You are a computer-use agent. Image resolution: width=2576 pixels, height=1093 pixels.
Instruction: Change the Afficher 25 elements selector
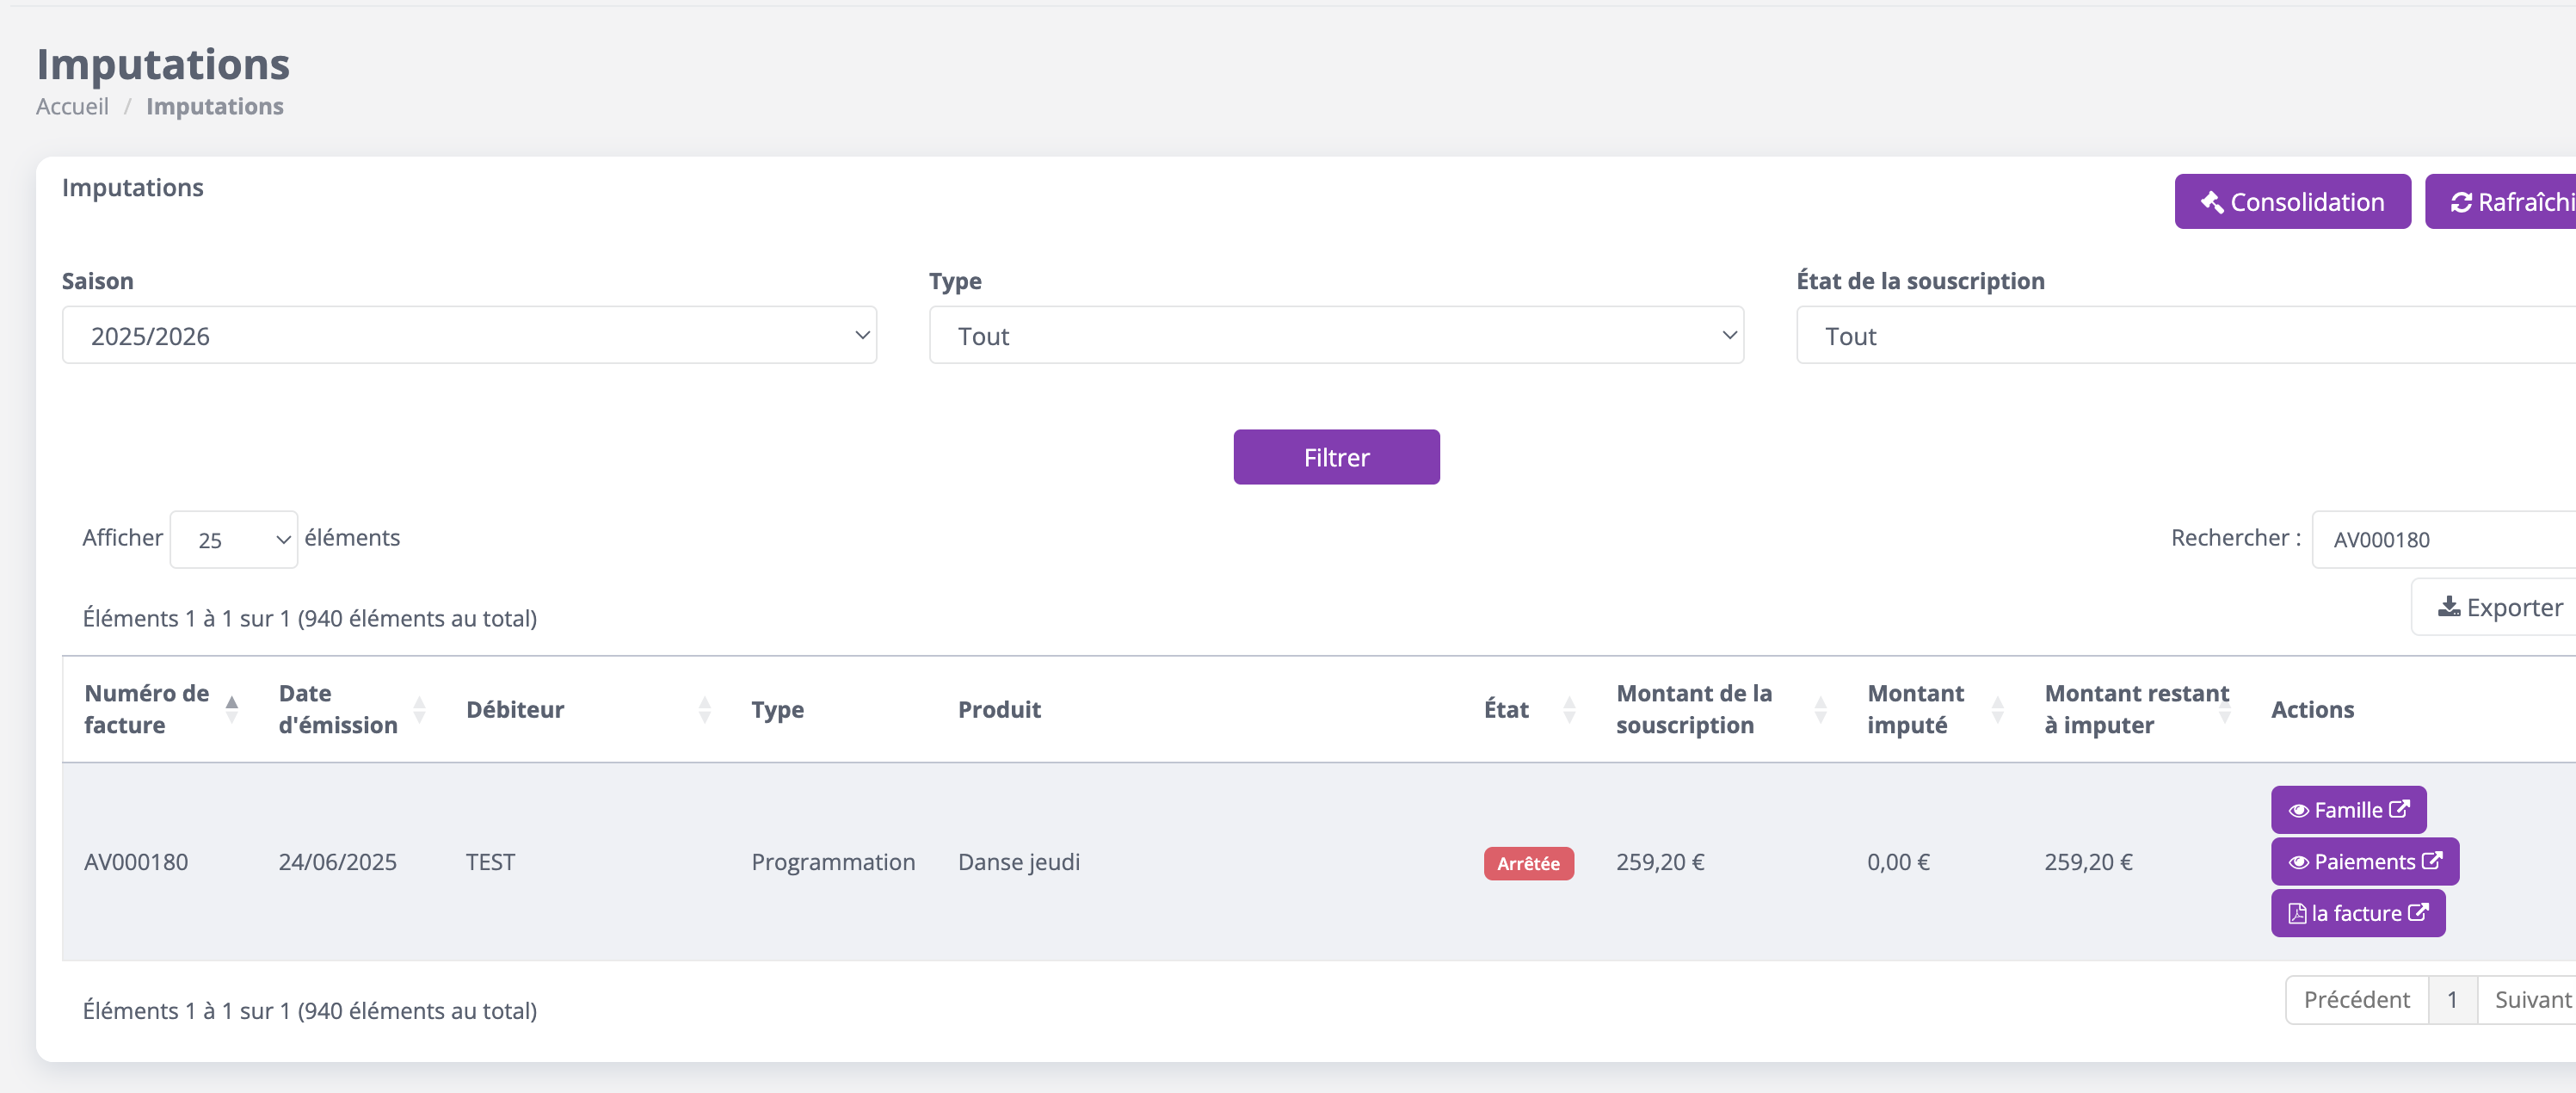pyautogui.click(x=233, y=539)
